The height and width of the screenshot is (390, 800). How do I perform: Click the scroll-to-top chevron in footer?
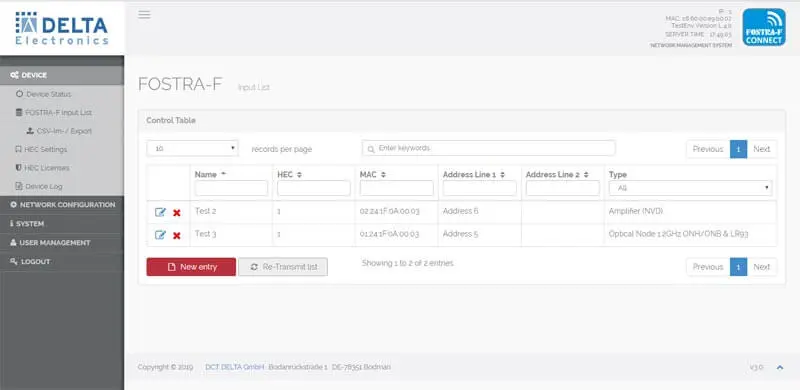pos(780,367)
